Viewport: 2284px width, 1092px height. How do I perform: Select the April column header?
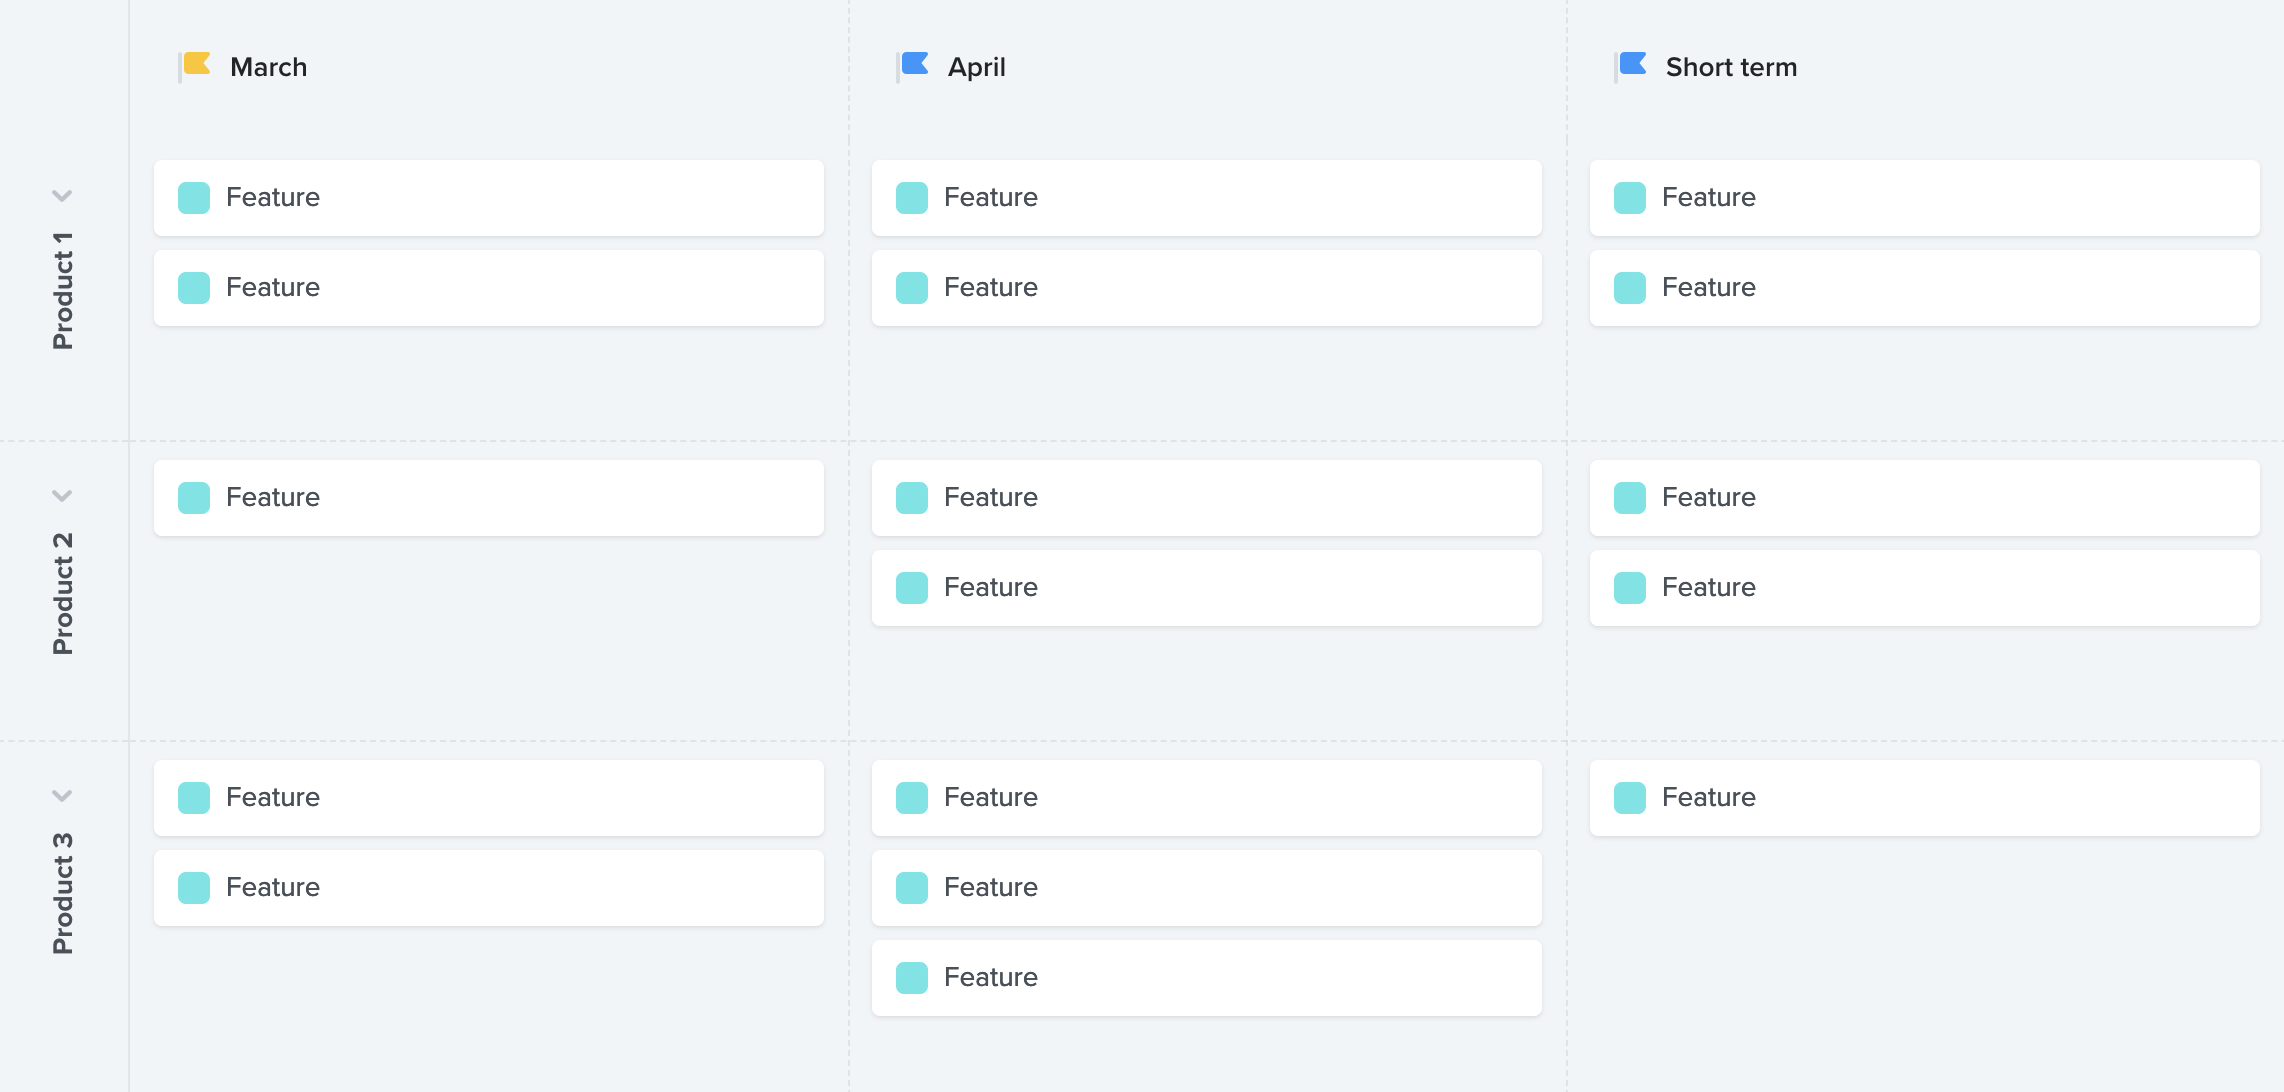click(977, 67)
